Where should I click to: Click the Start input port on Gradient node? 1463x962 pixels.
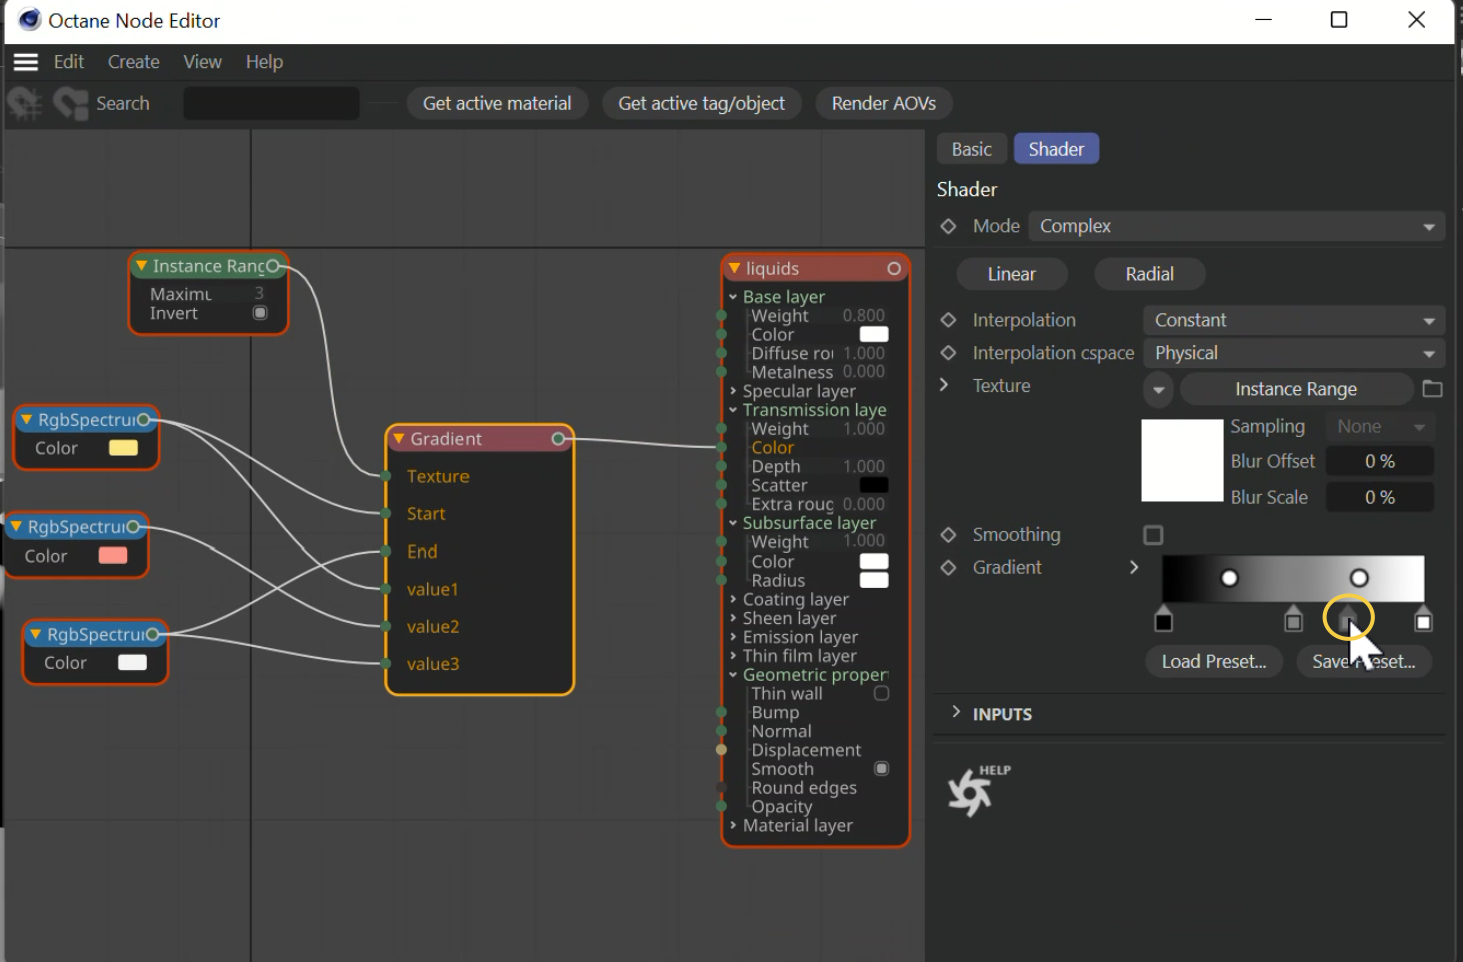(386, 513)
